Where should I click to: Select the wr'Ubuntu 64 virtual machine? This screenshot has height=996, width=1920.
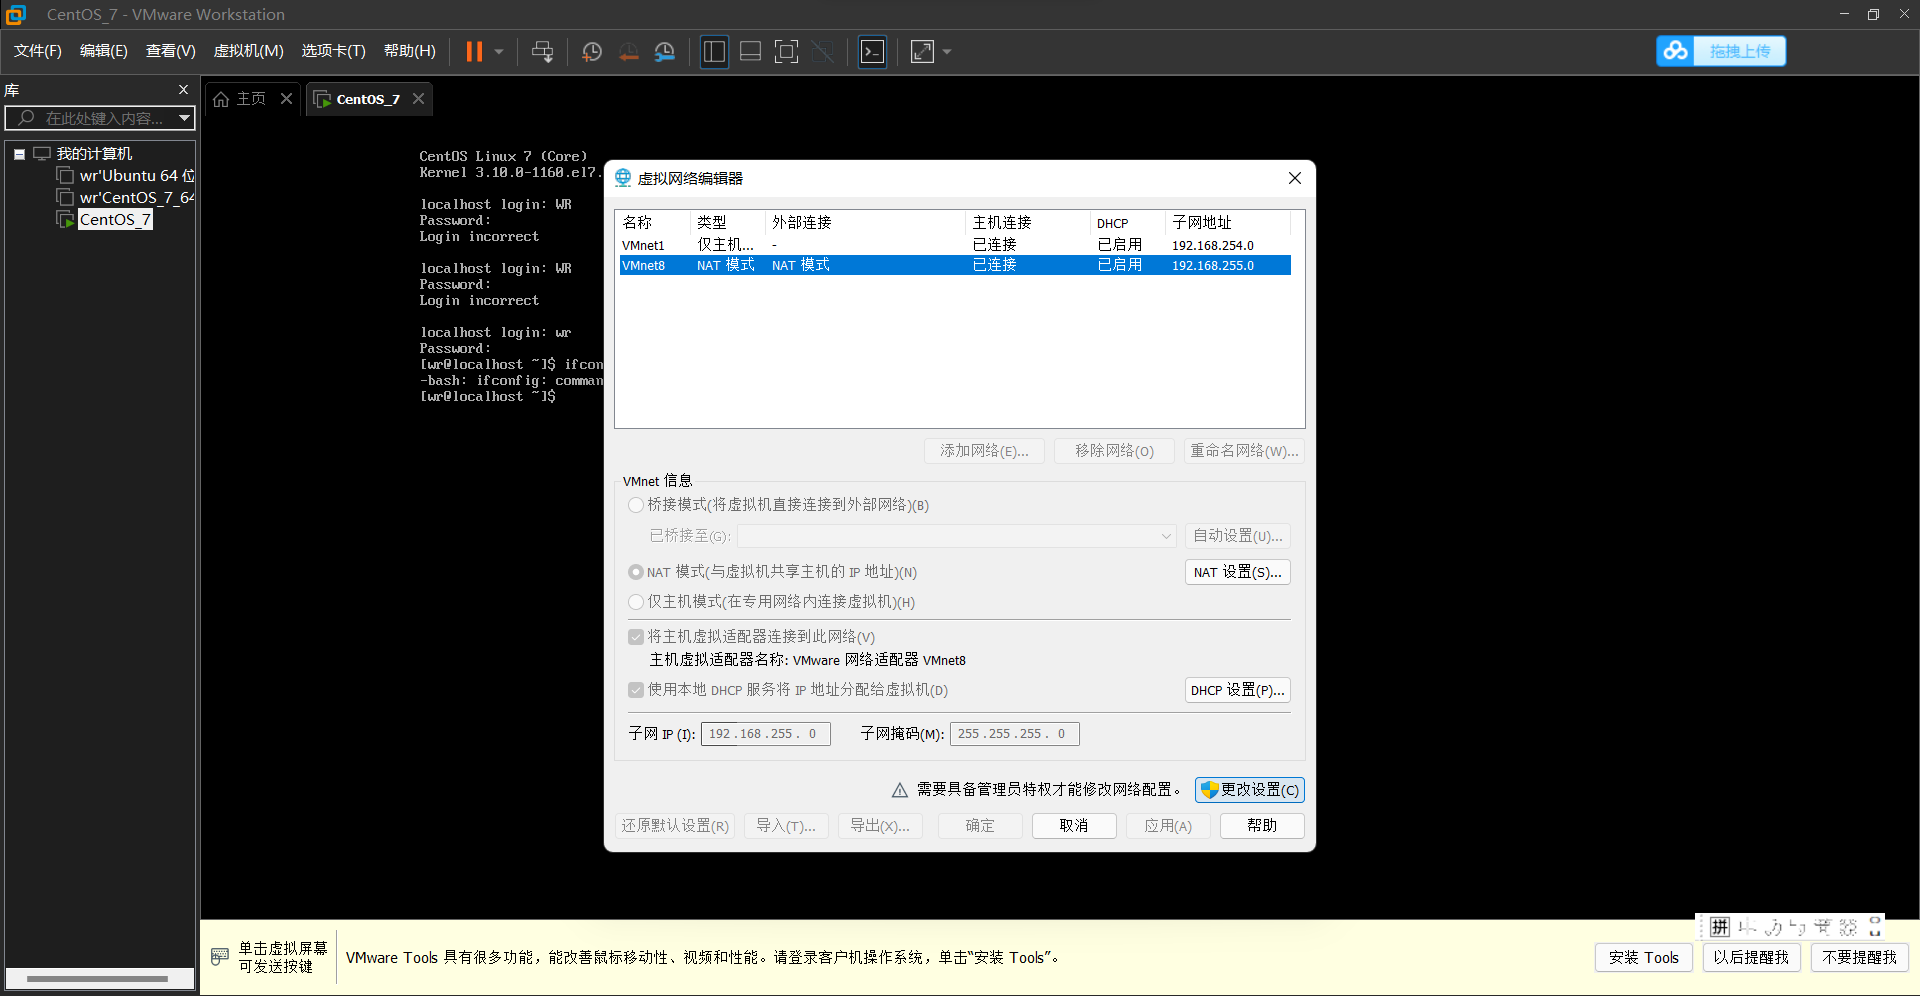click(x=126, y=176)
